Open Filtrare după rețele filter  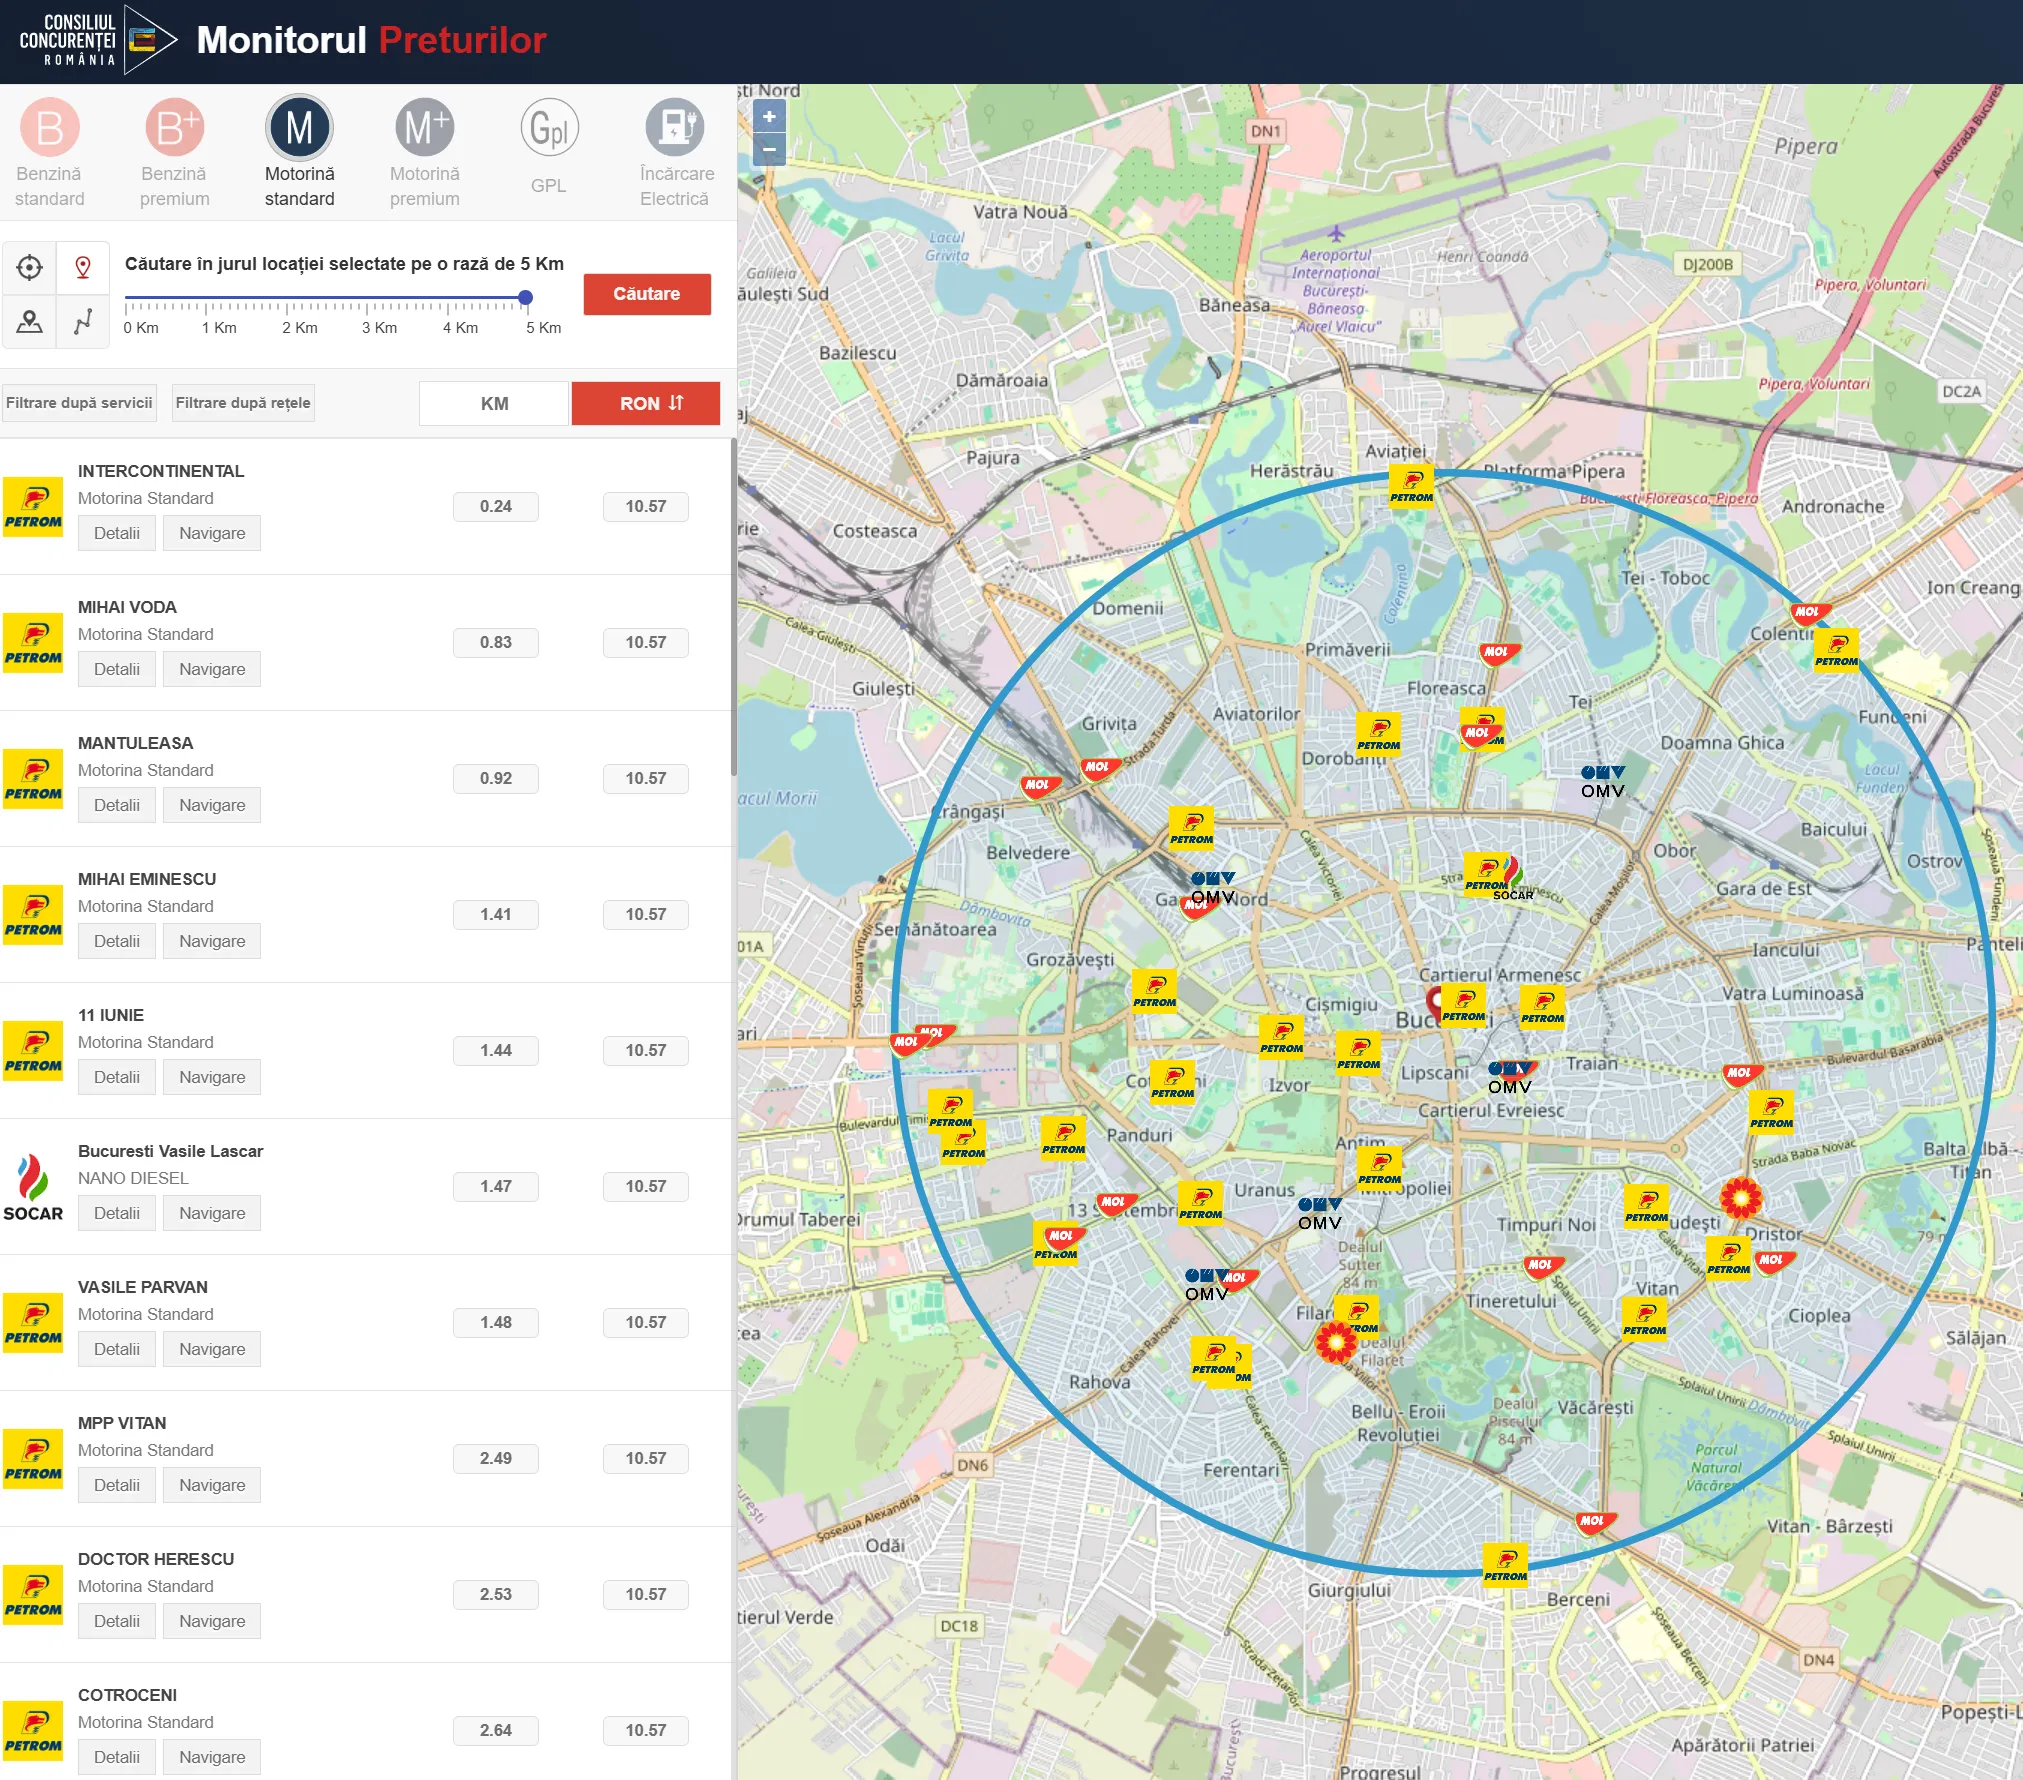pyautogui.click(x=243, y=403)
